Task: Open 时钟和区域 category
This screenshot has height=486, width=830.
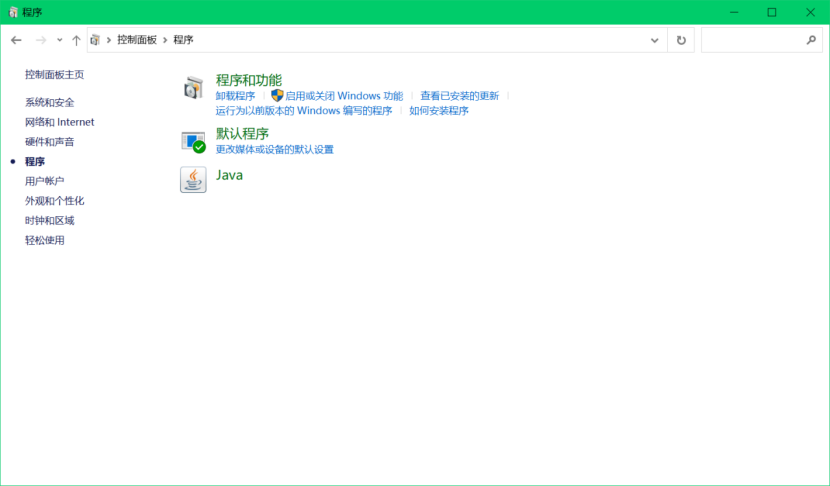Action: click(x=50, y=220)
